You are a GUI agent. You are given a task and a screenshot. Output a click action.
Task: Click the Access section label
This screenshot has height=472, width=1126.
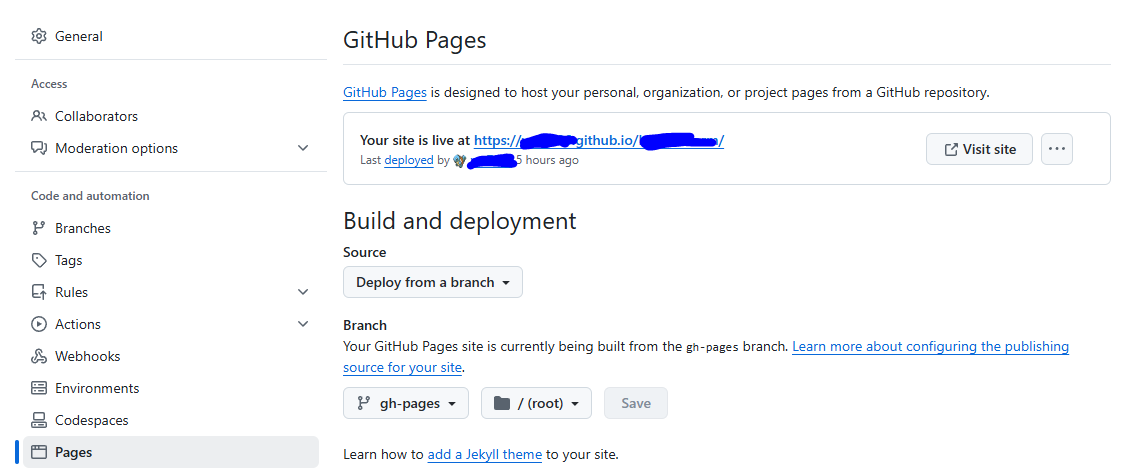pyautogui.click(x=49, y=84)
